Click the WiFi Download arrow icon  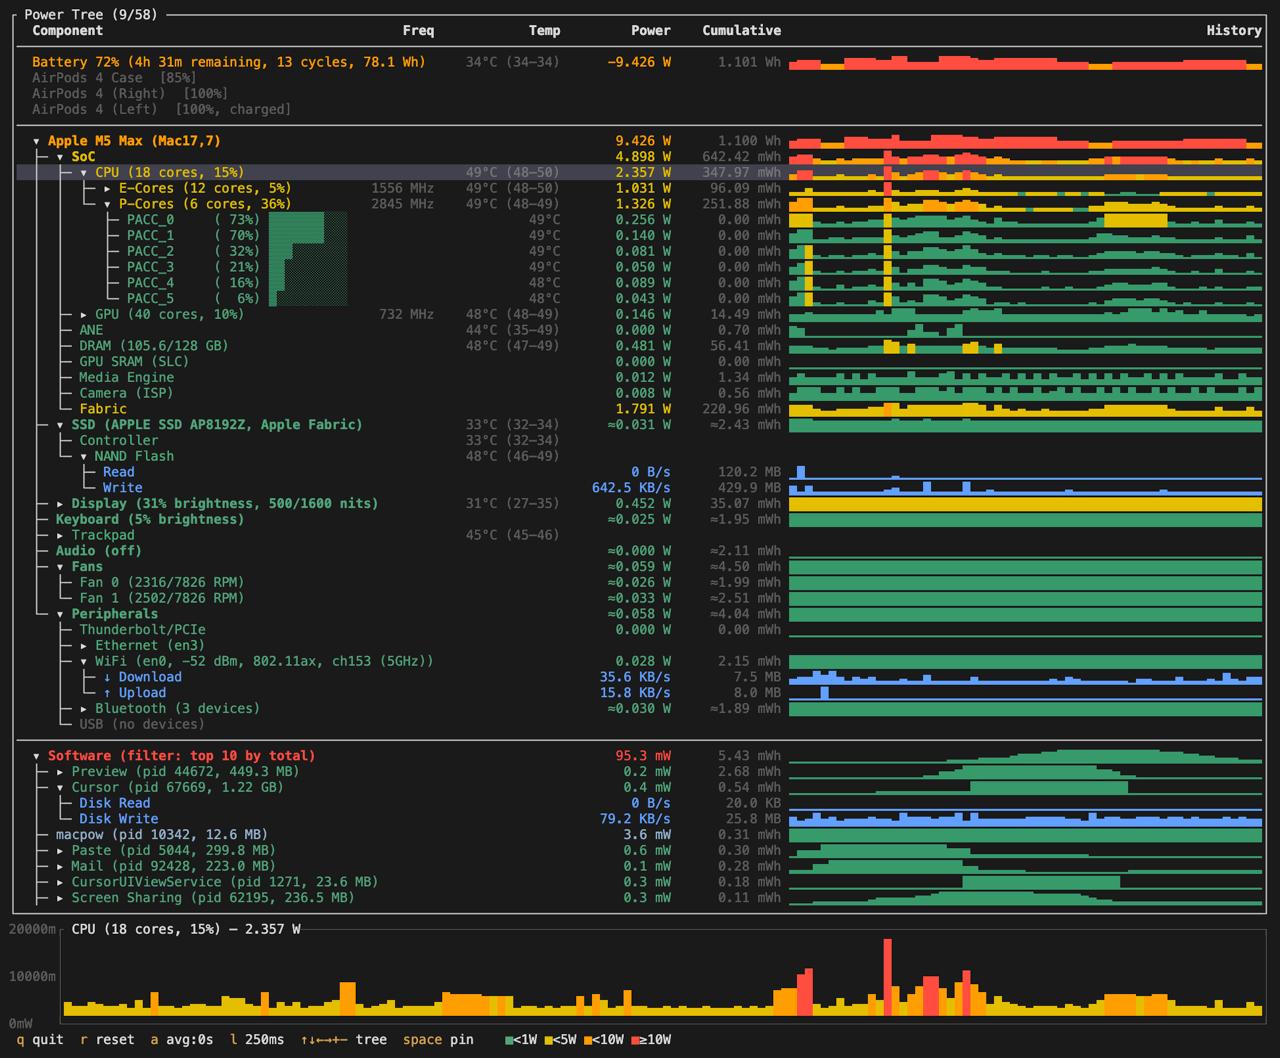(x=108, y=677)
